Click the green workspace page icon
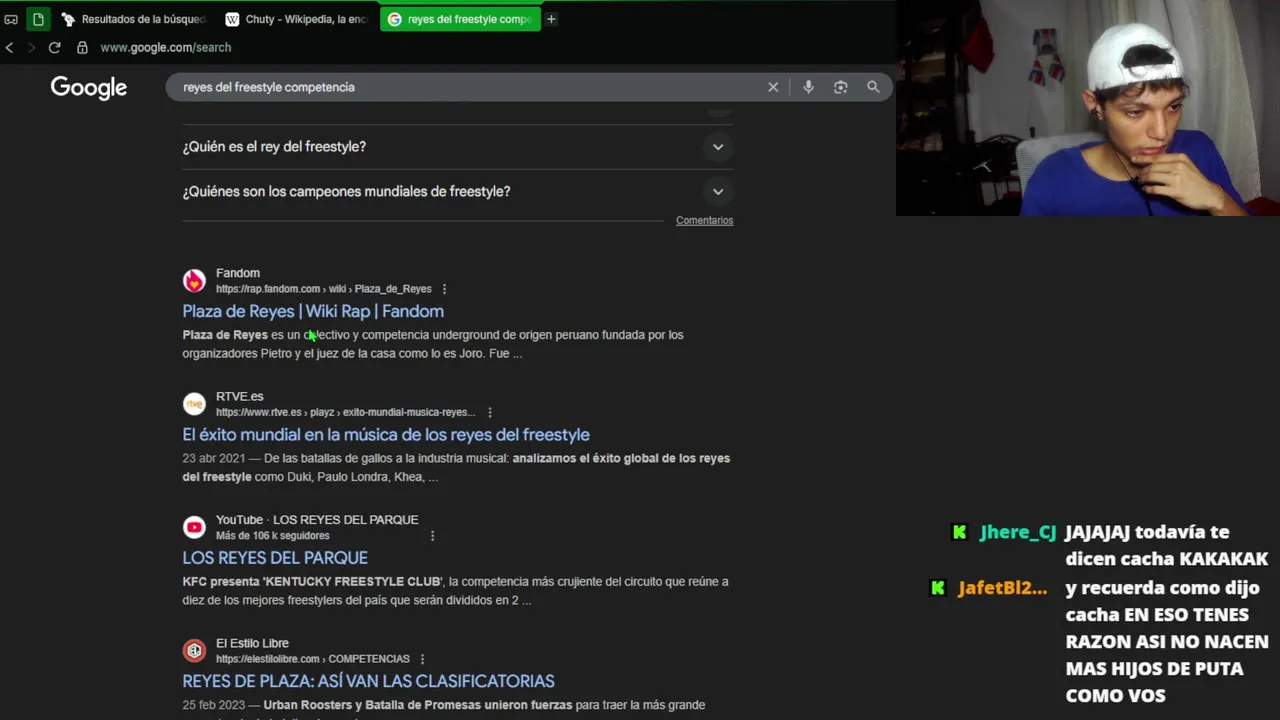This screenshot has width=1280, height=720. pyautogui.click(x=38, y=19)
